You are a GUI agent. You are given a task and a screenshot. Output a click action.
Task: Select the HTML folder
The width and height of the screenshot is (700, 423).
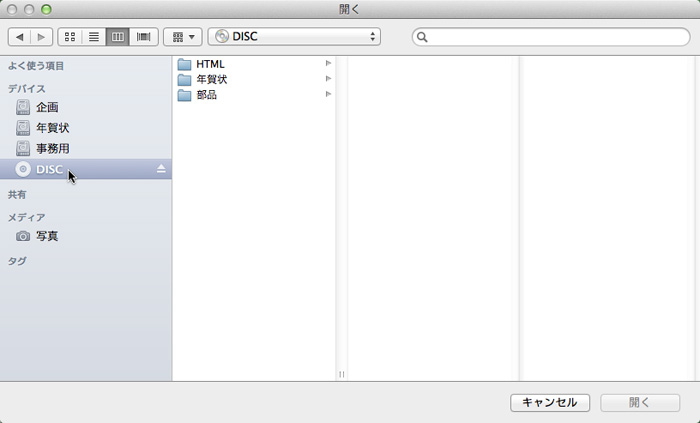[x=210, y=64]
